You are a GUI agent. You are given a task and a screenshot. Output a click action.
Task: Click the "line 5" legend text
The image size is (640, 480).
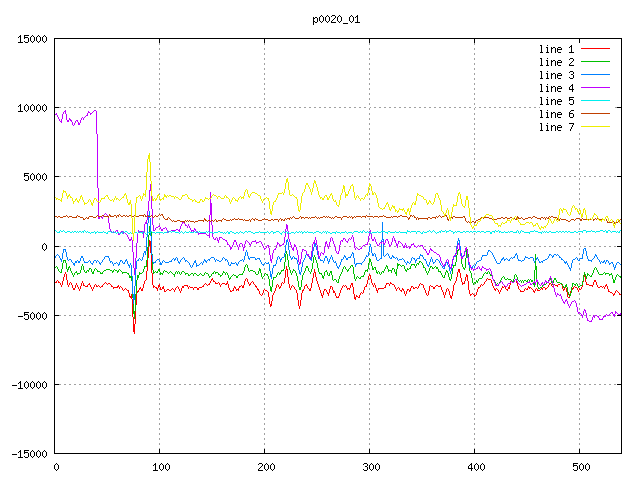(x=556, y=101)
